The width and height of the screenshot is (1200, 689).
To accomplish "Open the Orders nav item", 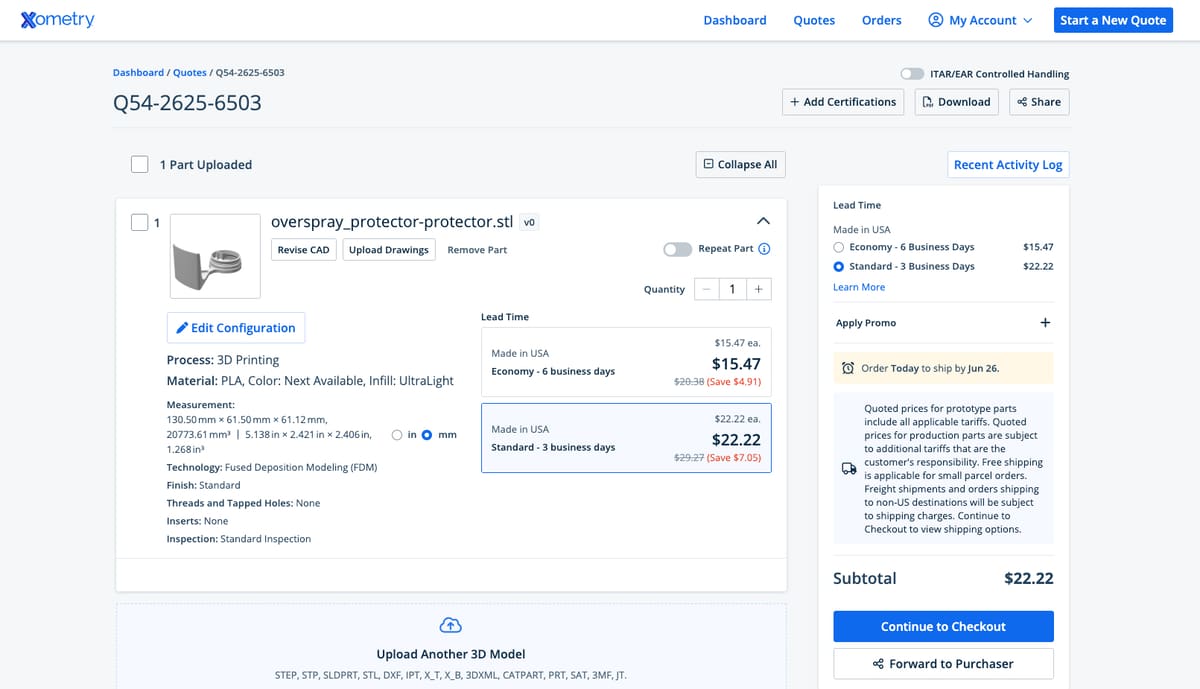I will (x=882, y=20).
